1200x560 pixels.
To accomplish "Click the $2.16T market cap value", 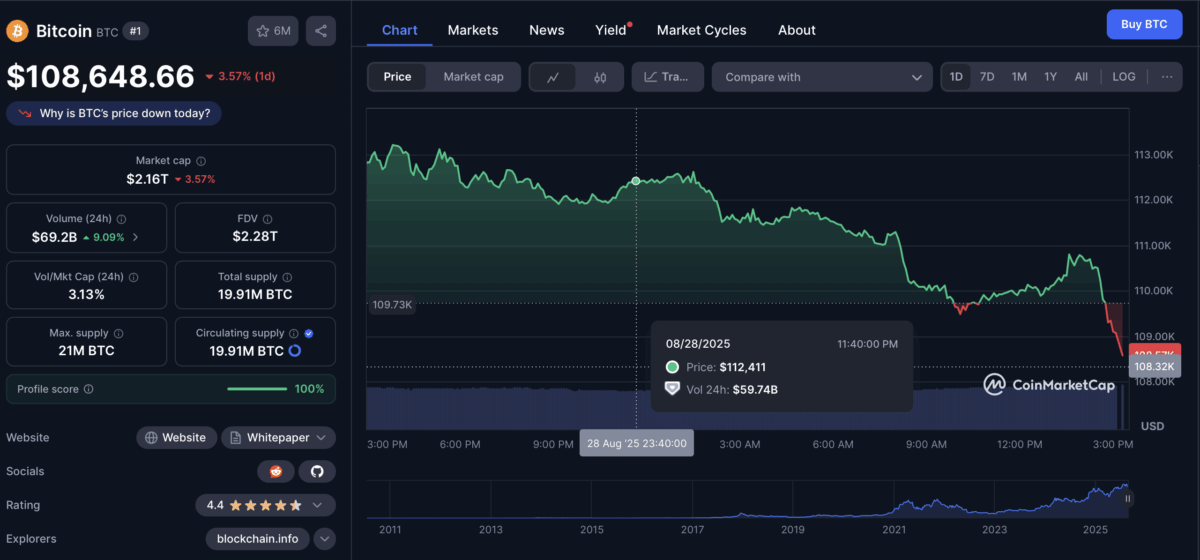I will [147, 179].
